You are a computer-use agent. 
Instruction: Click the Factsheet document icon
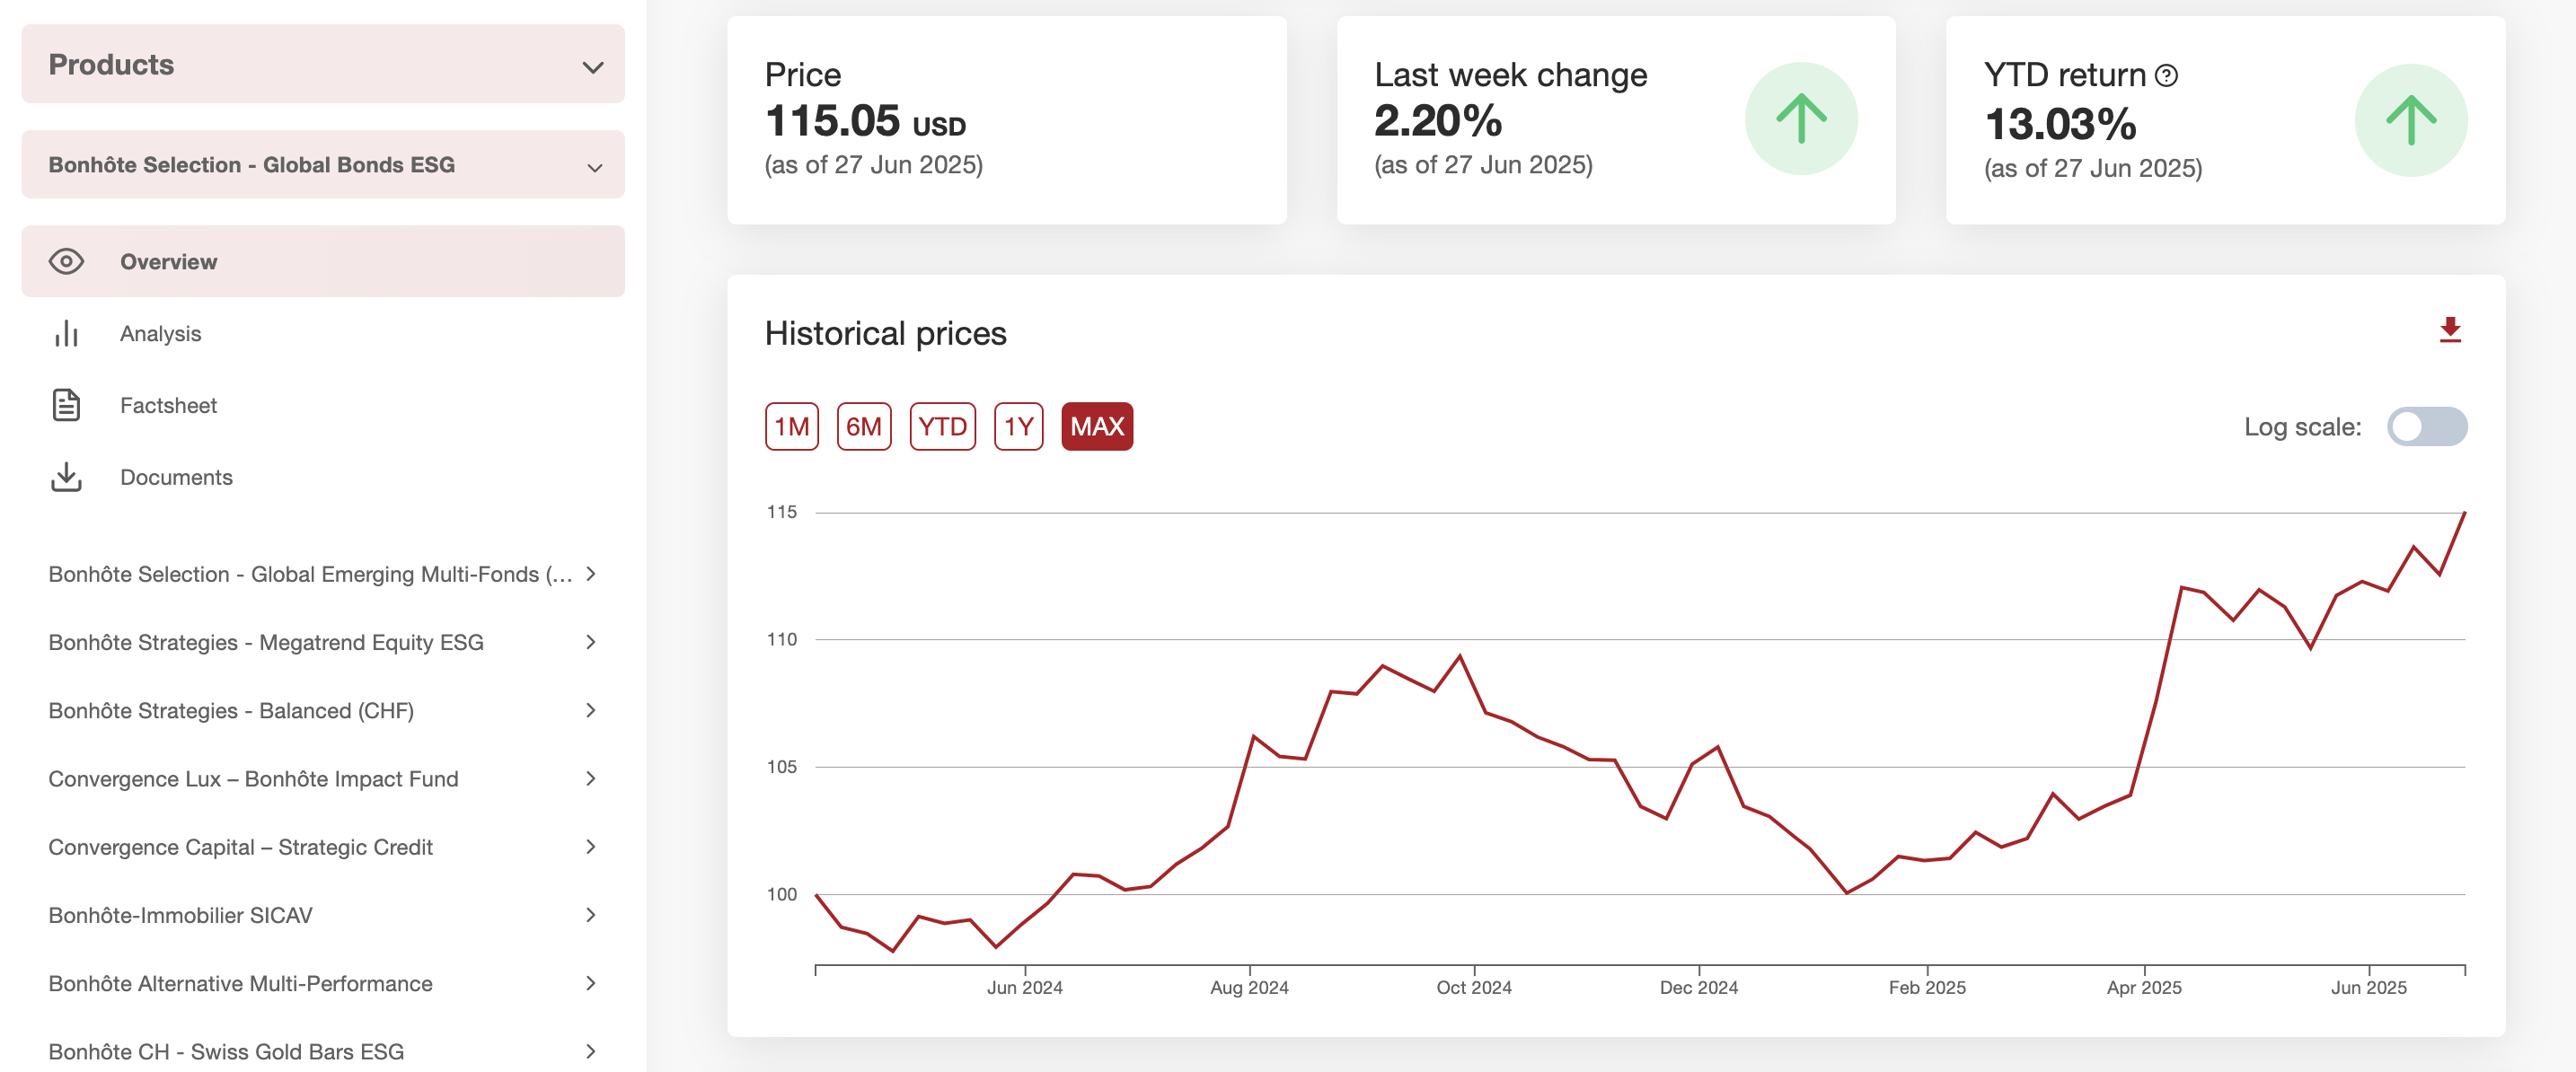66,405
